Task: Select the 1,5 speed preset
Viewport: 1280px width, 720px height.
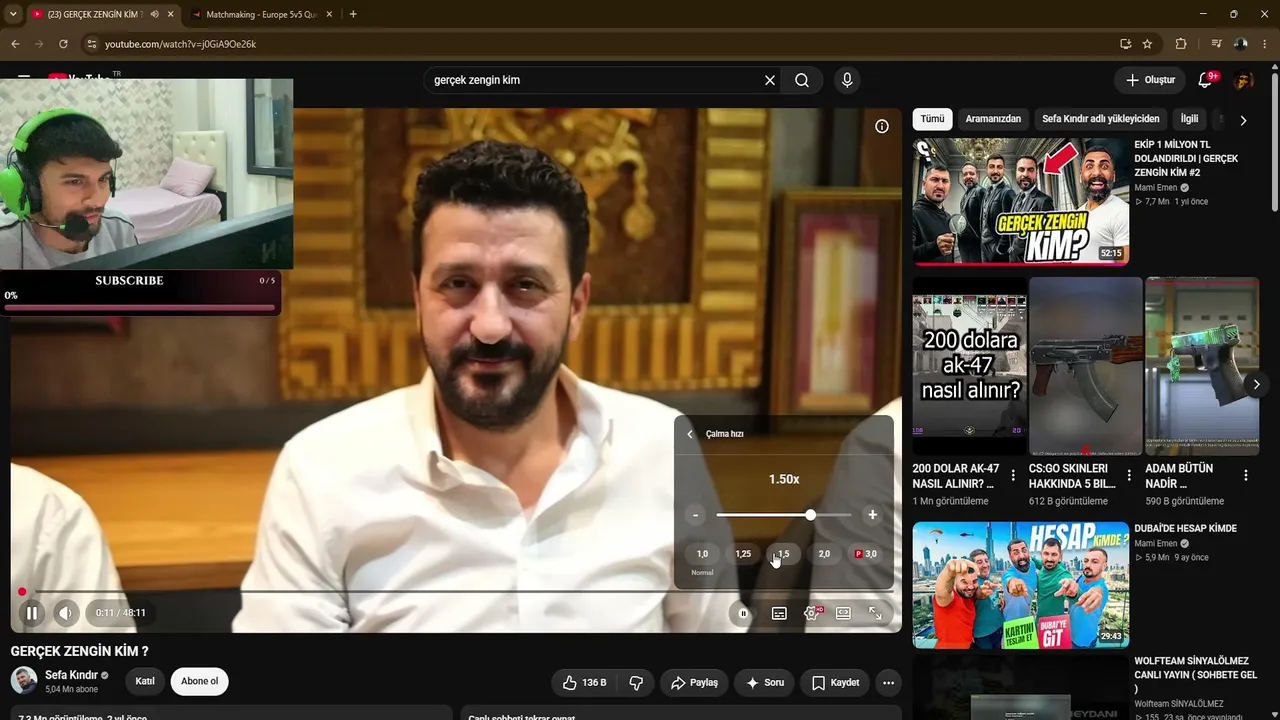Action: [783, 554]
